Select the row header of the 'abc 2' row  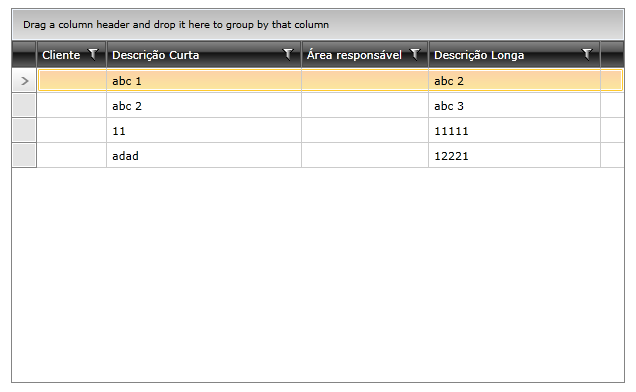(x=24, y=106)
